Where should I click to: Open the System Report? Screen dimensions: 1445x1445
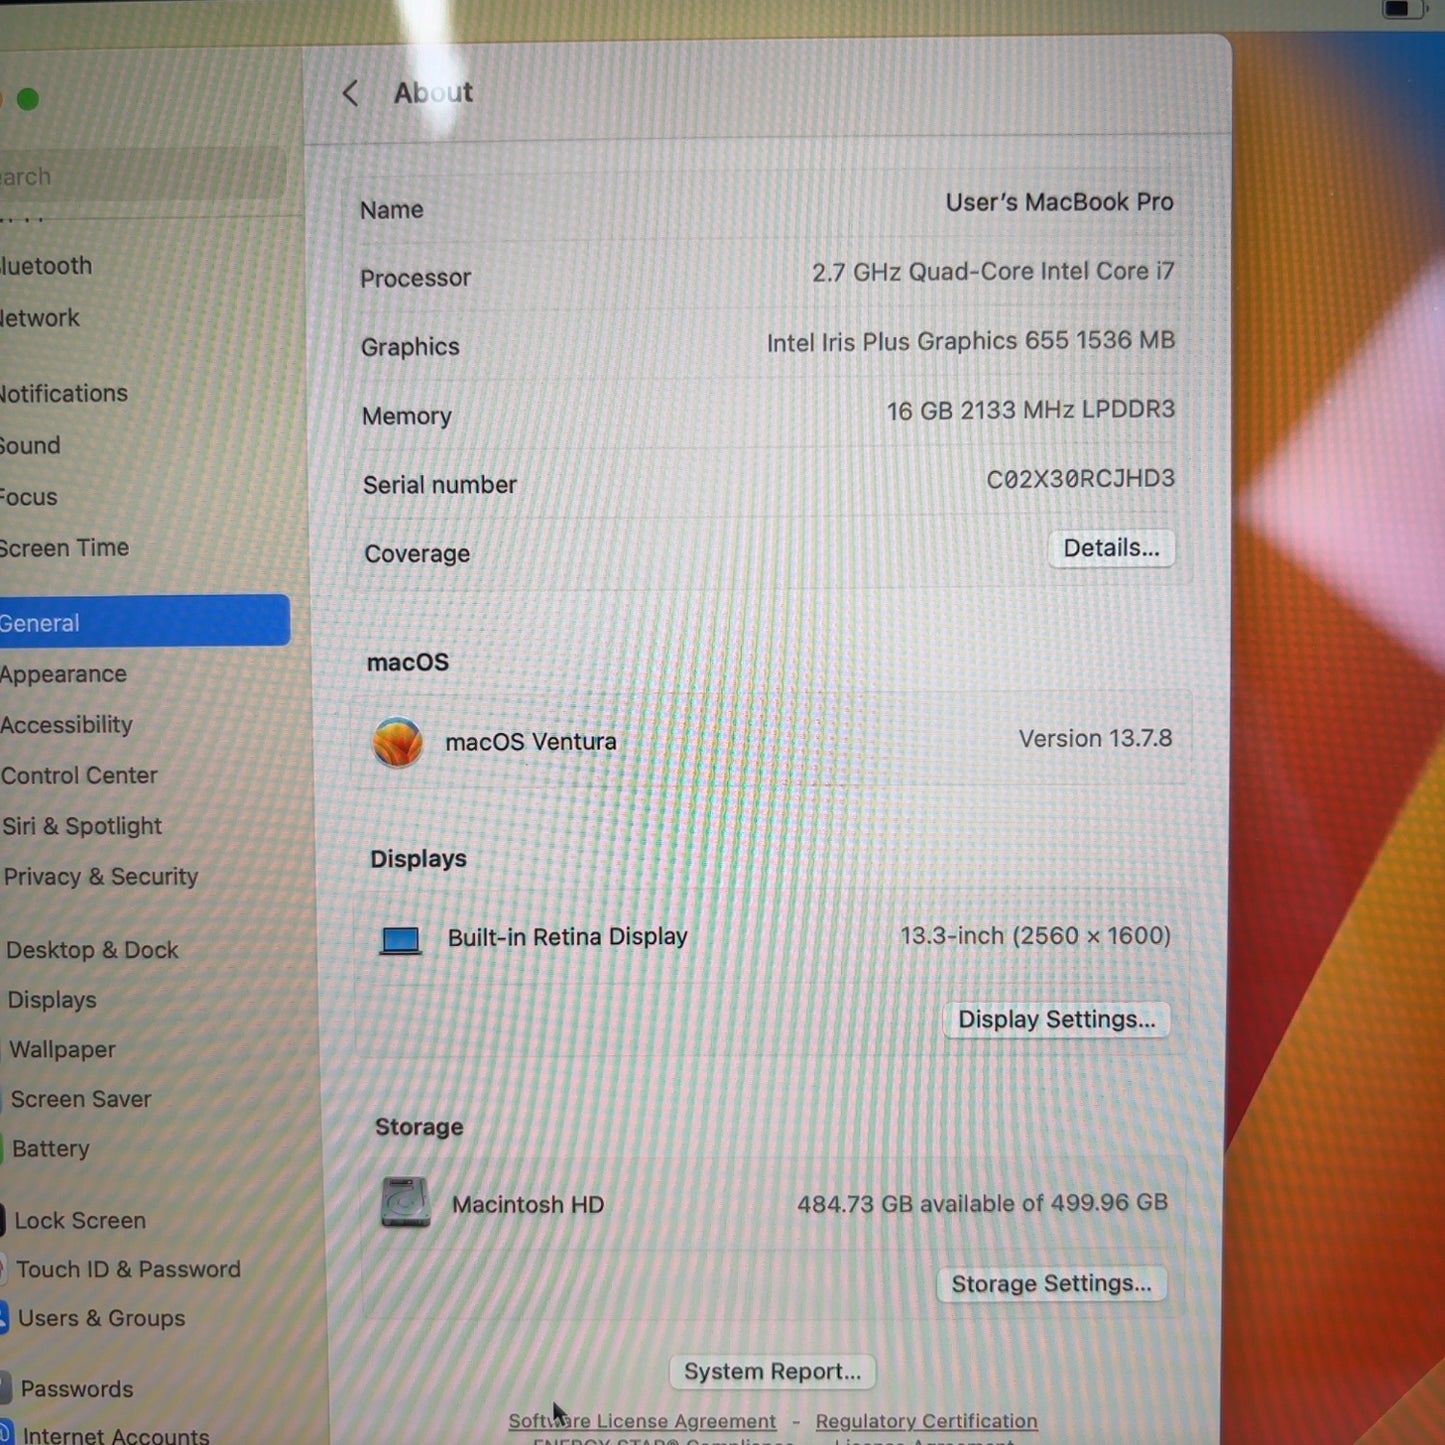click(772, 1371)
